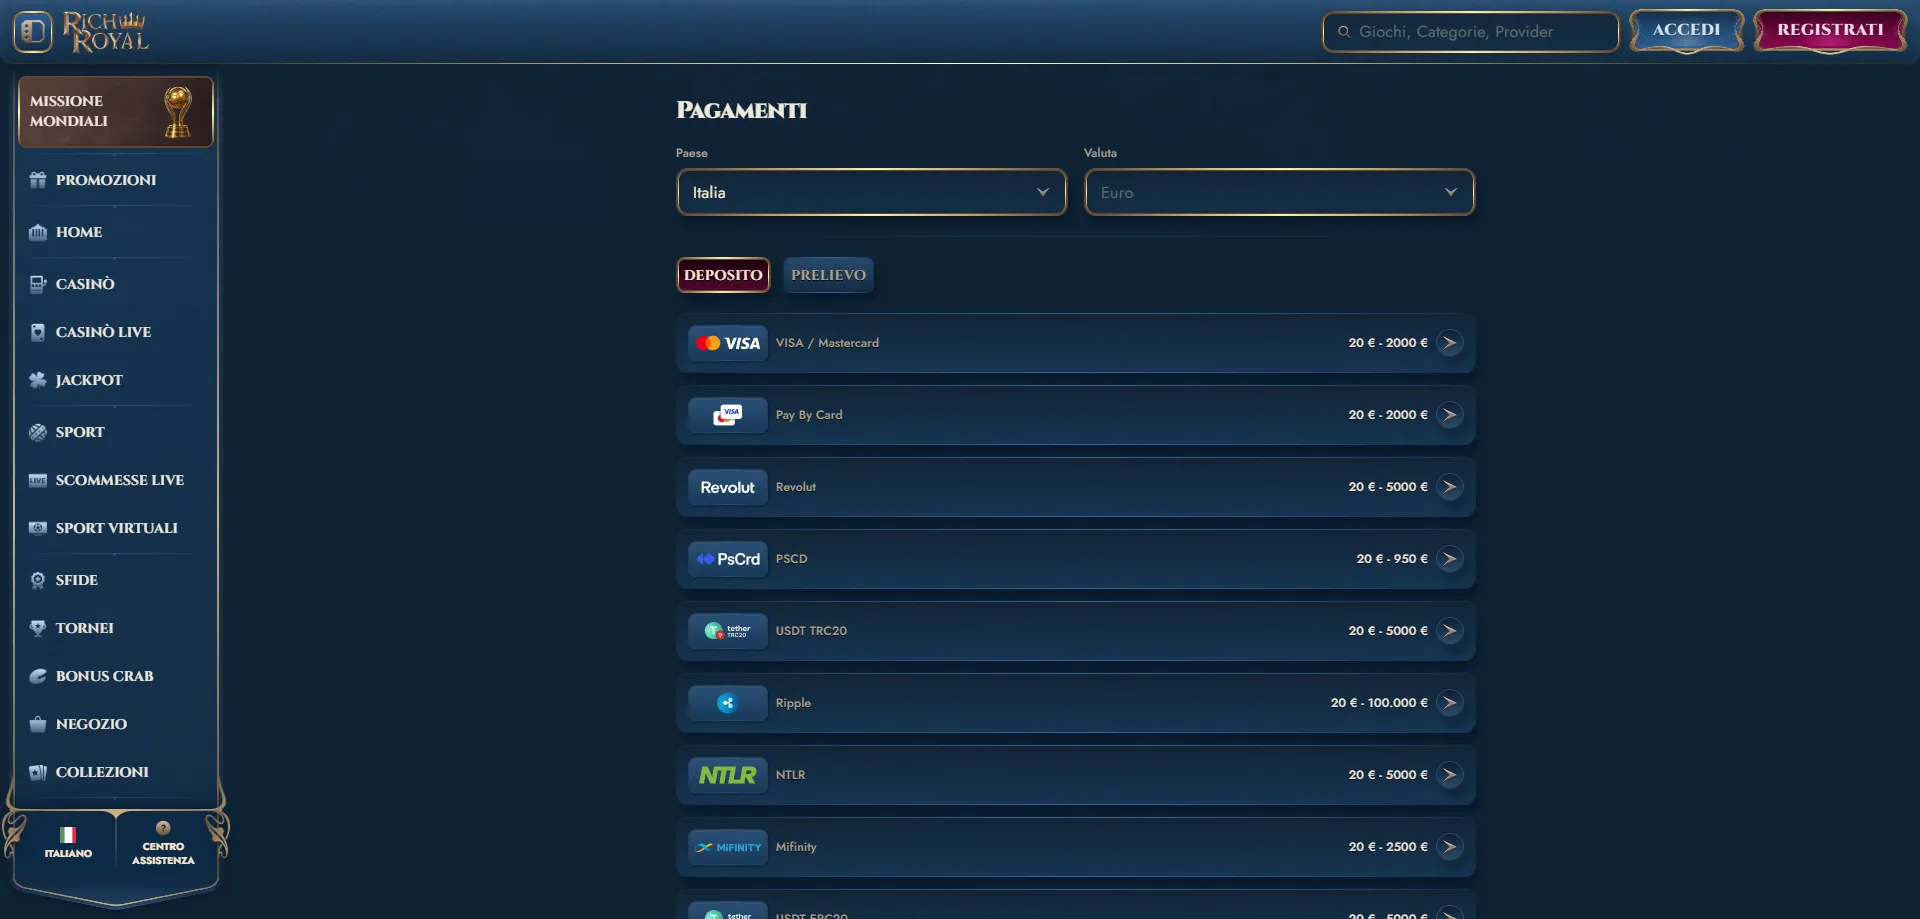Screen dimensions: 1920x919
Task: Click the NTLR logo tile
Action: pos(728,775)
